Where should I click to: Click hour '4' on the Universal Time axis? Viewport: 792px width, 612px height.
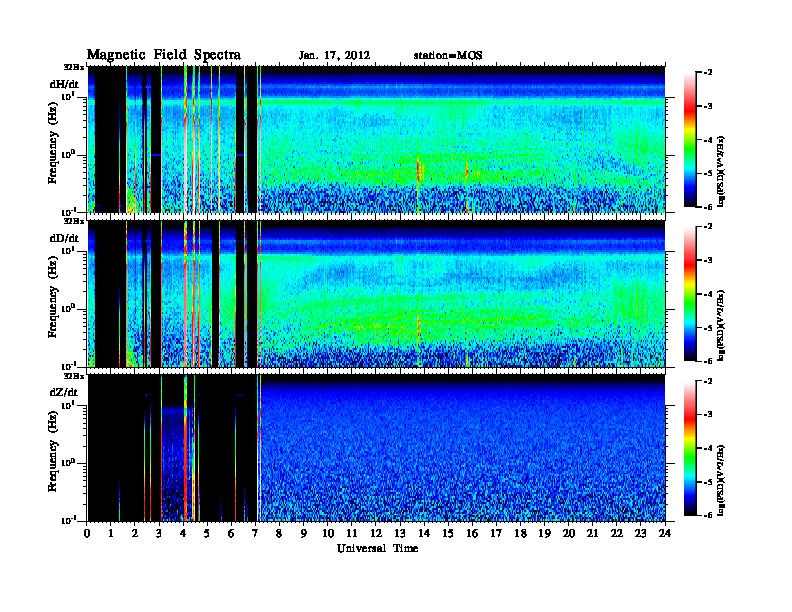[183, 533]
